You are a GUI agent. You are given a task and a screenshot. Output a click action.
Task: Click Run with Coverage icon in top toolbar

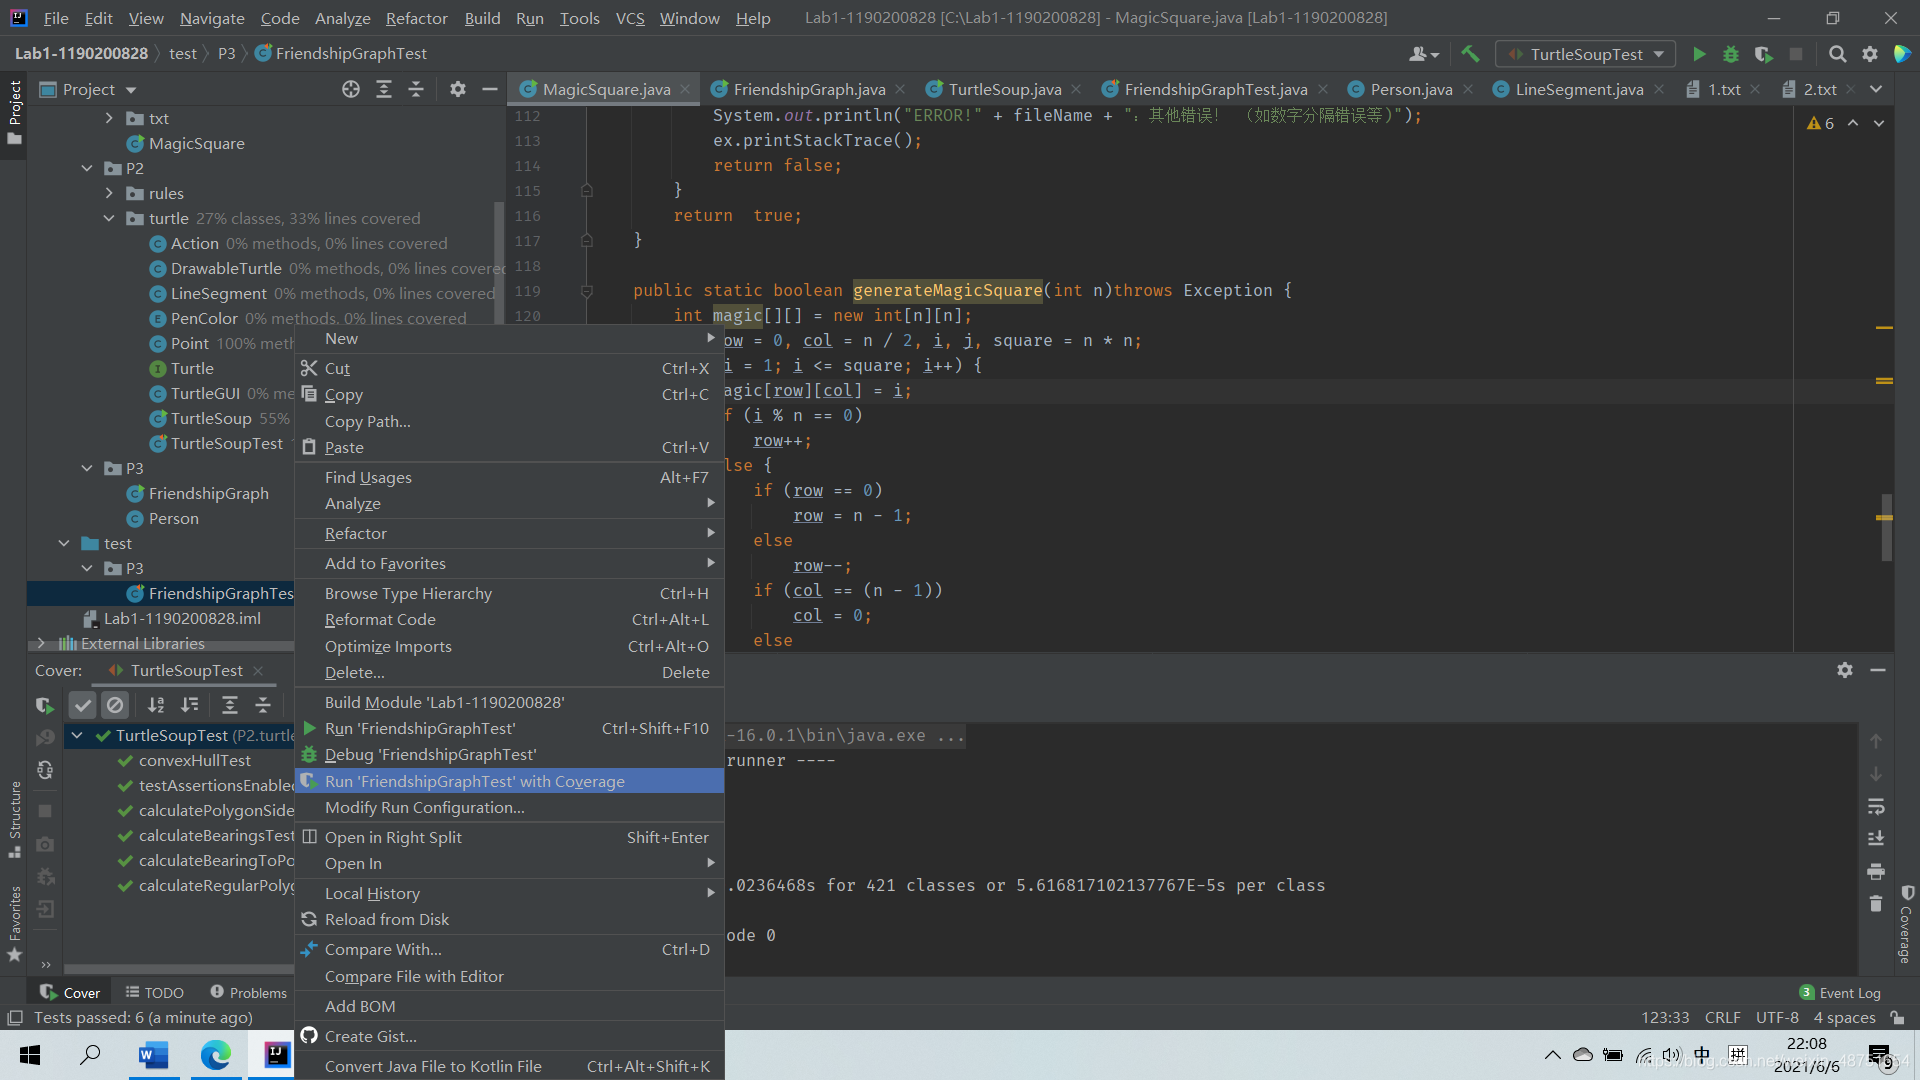pos(1763,54)
